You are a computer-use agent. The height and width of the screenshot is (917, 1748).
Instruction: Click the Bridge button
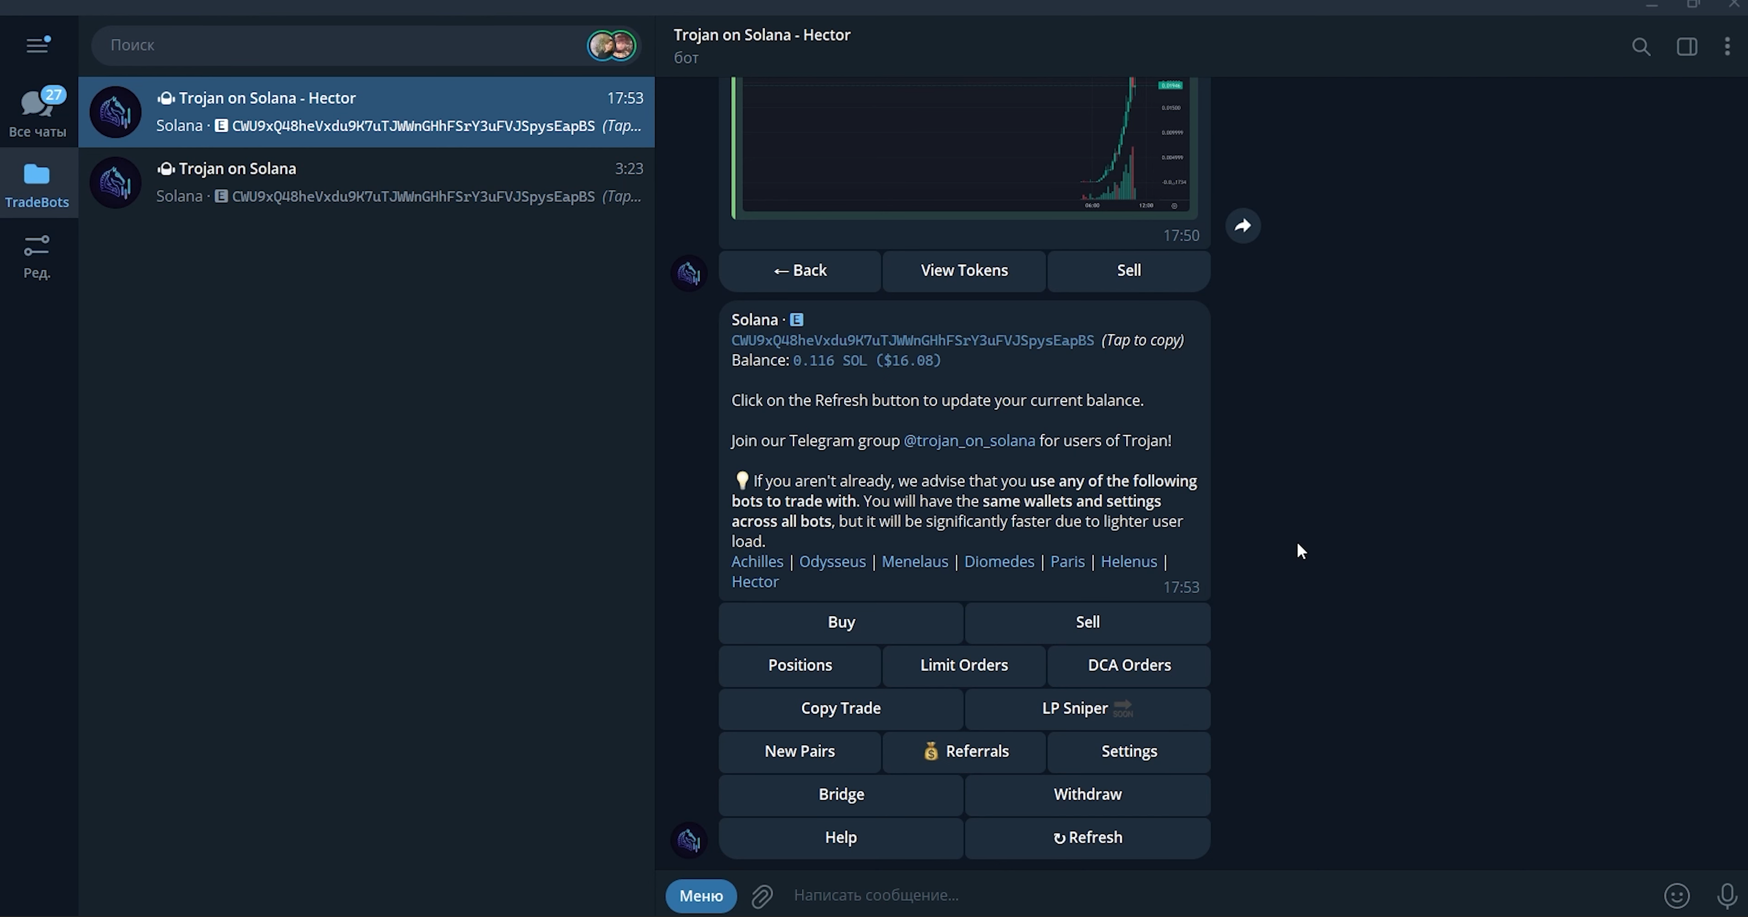point(841,794)
